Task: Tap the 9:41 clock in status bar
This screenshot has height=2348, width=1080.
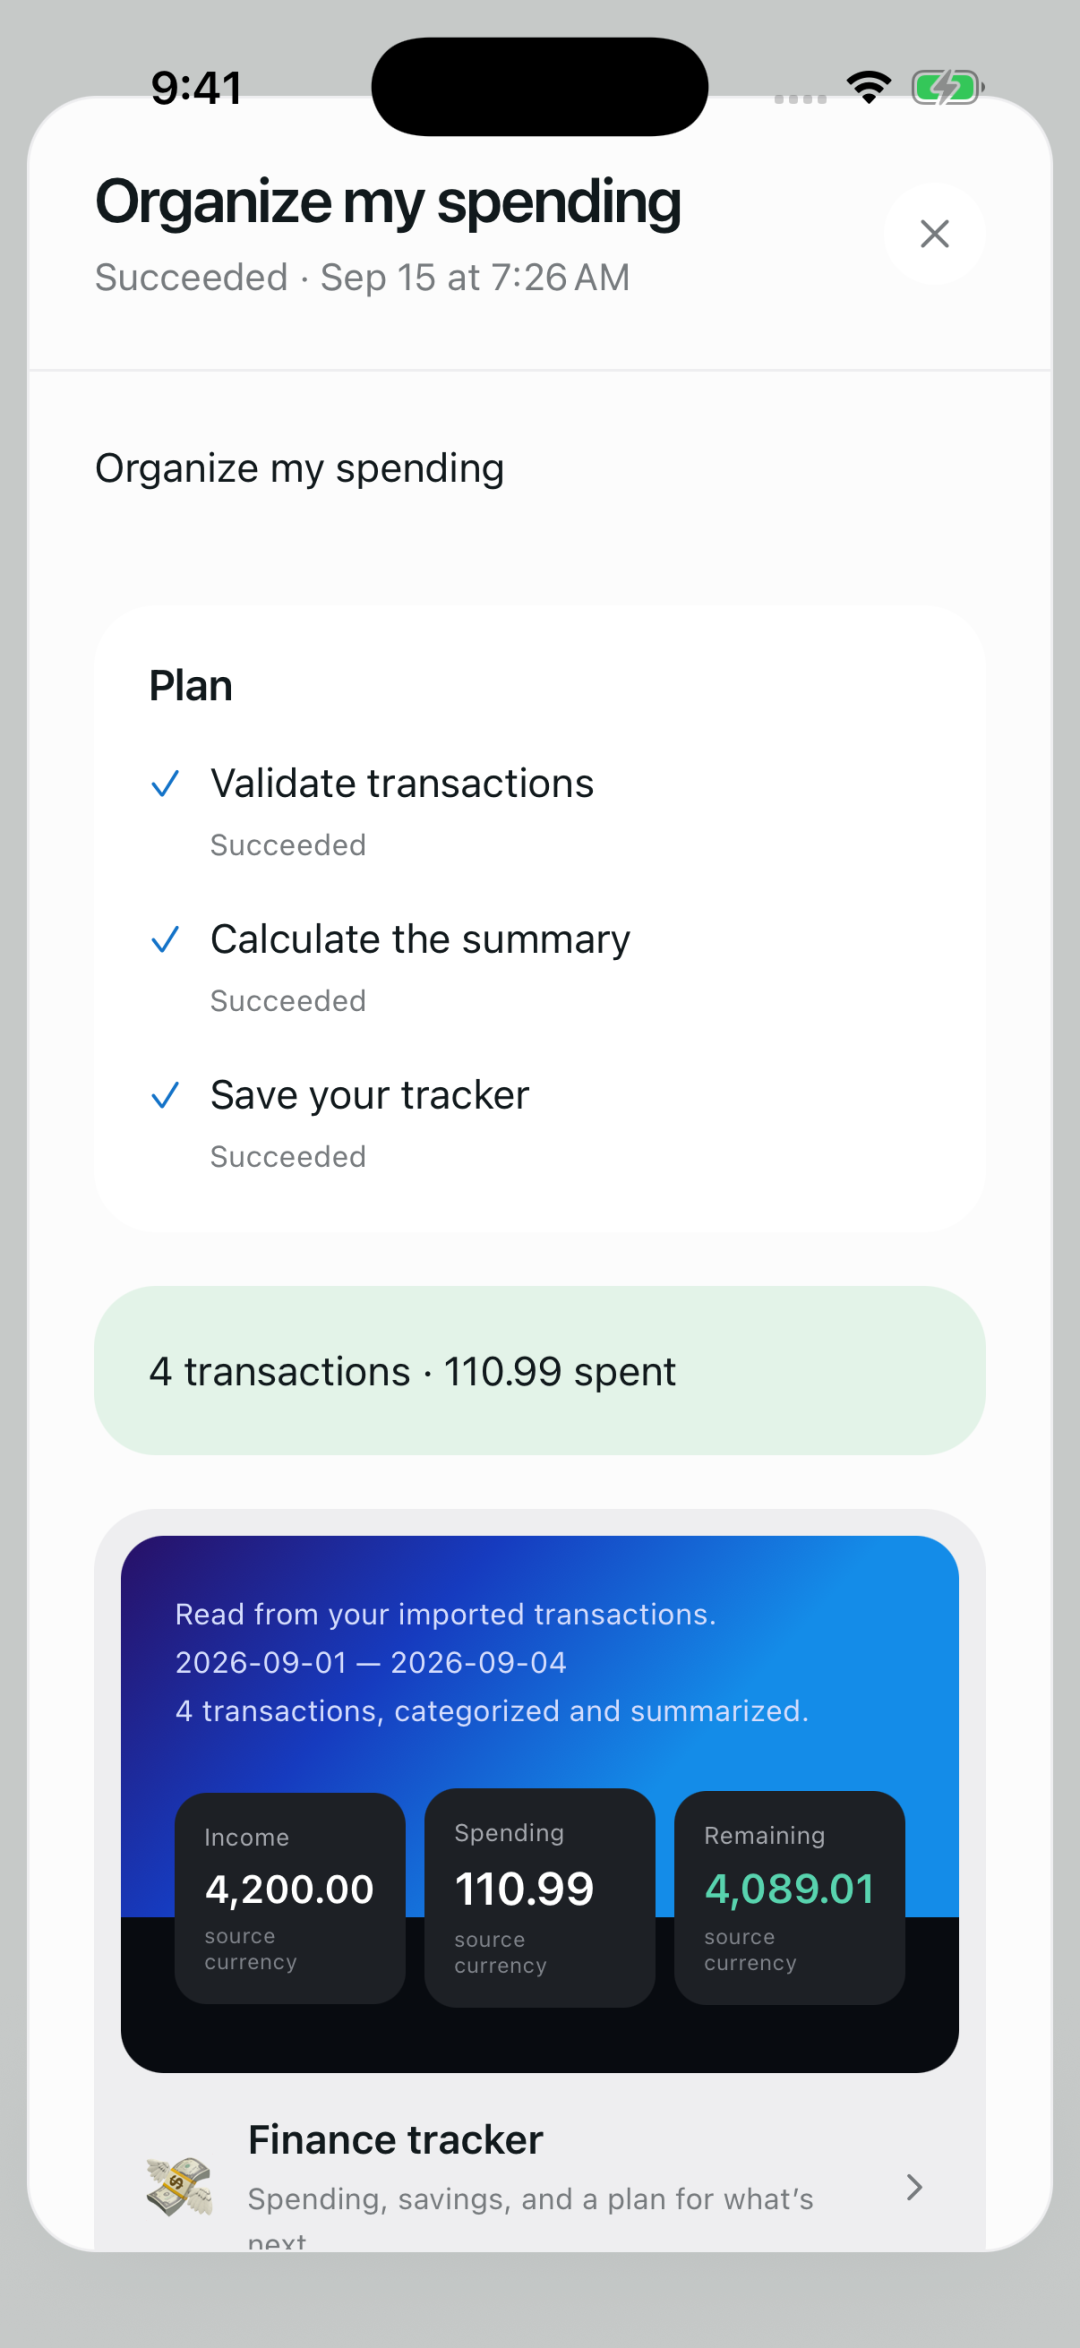Action: pyautogui.click(x=197, y=88)
